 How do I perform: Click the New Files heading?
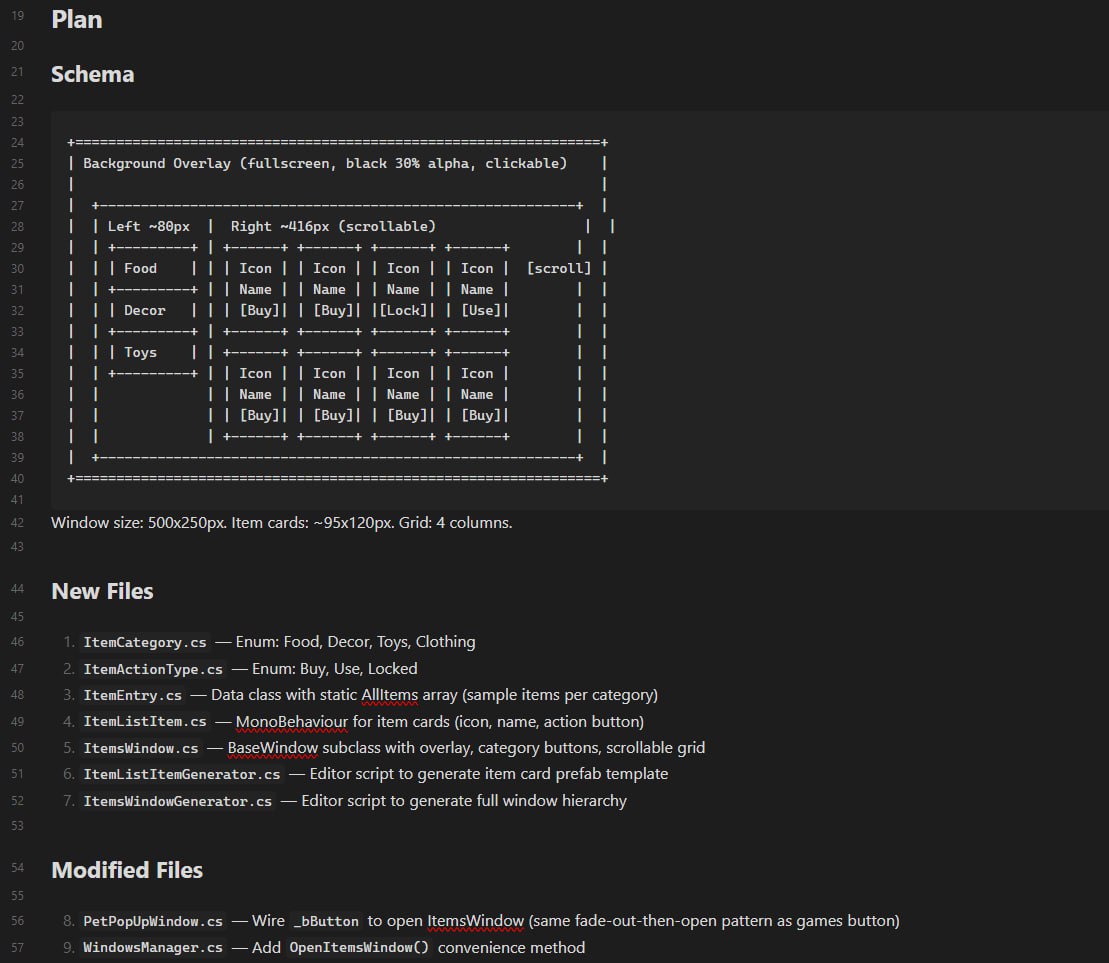click(102, 591)
